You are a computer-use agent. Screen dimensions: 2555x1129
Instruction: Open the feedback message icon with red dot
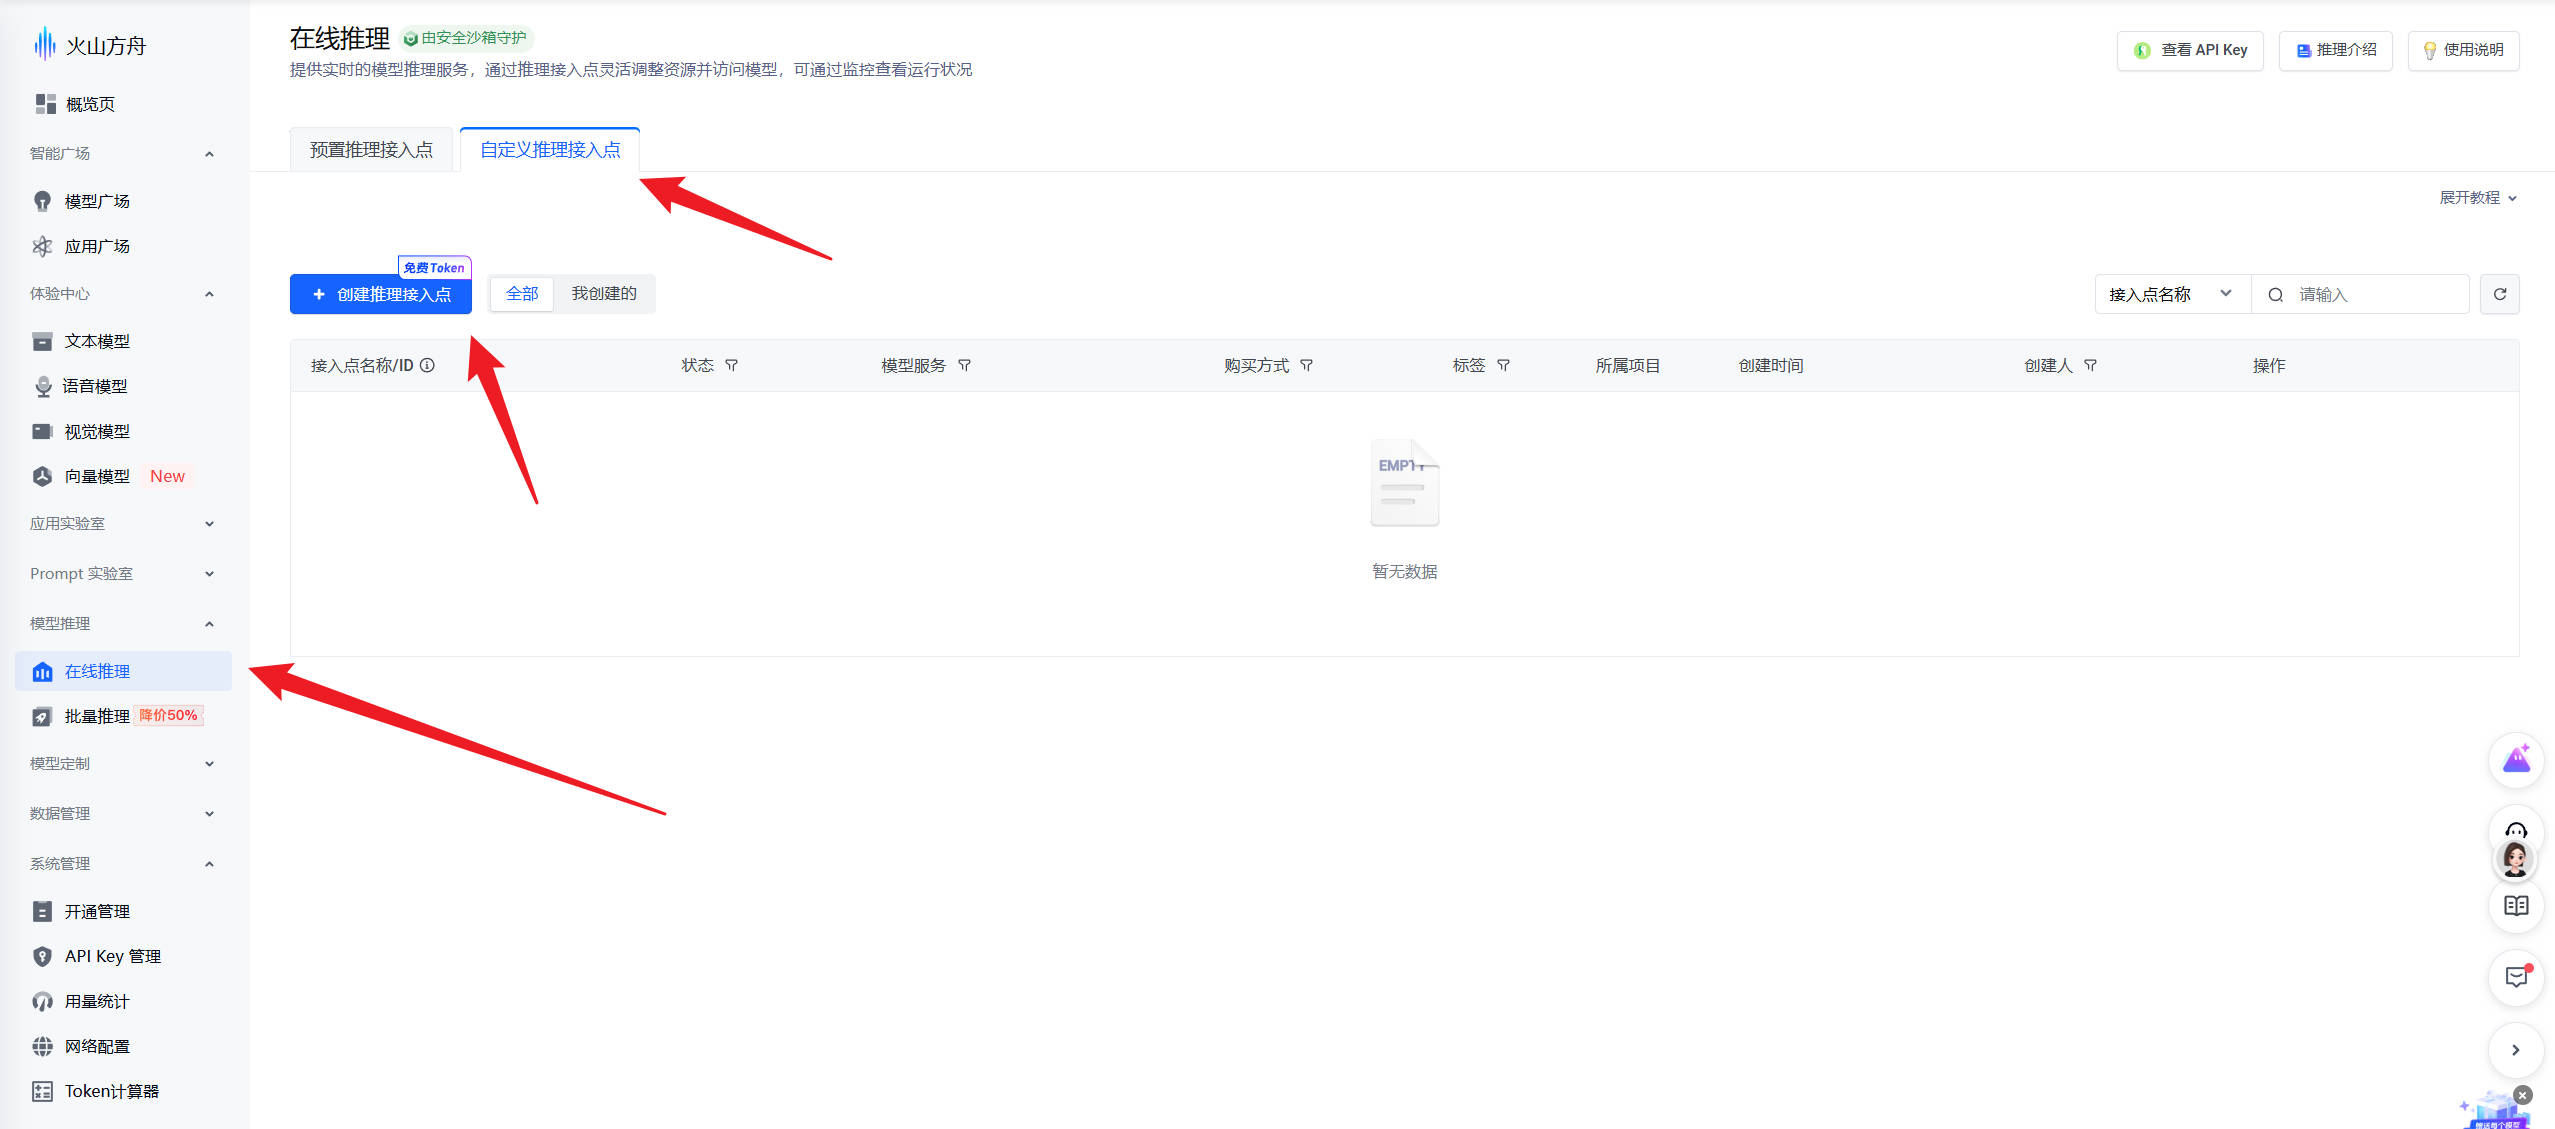tap(2516, 977)
